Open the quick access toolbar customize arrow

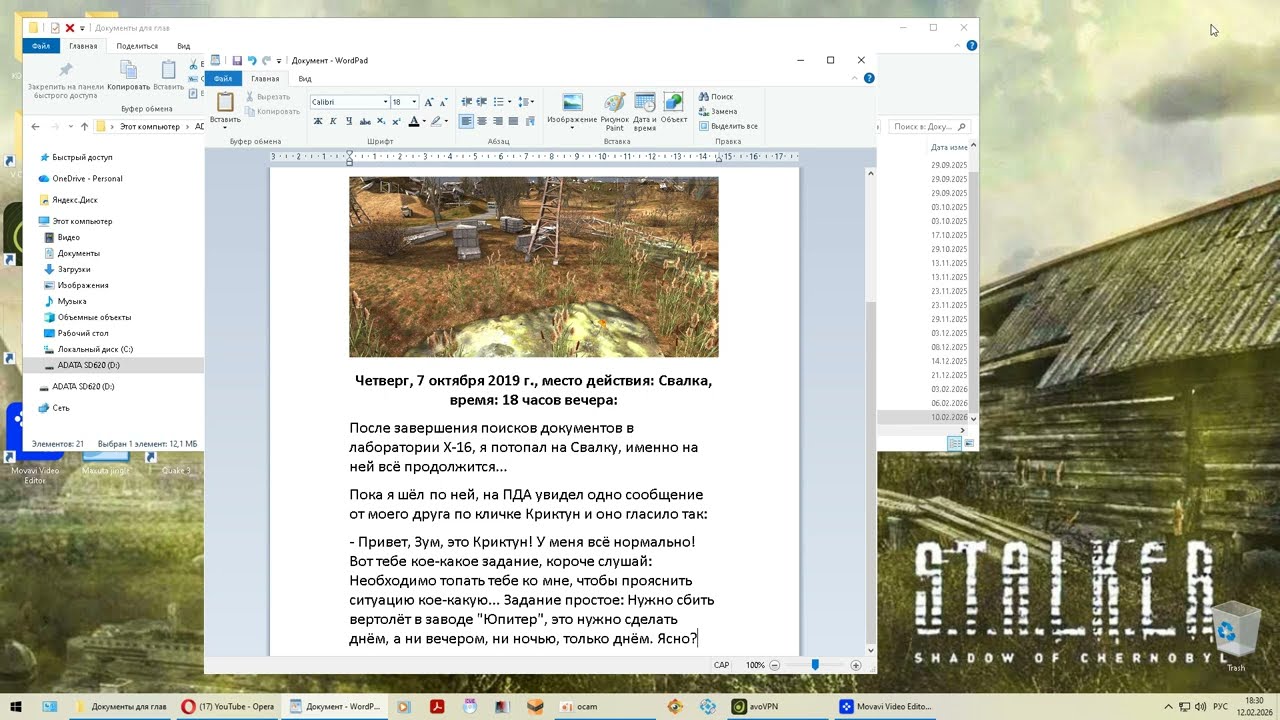pyautogui.click(x=279, y=61)
